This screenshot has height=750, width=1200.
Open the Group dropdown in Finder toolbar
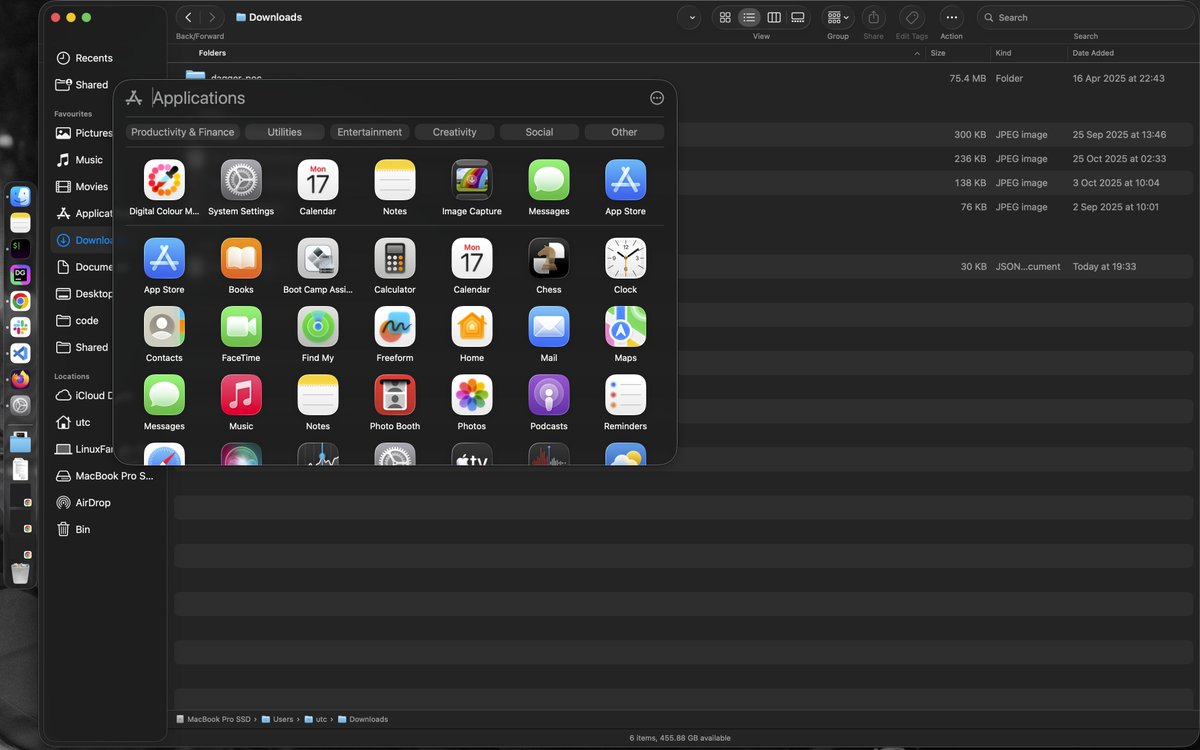point(837,17)
